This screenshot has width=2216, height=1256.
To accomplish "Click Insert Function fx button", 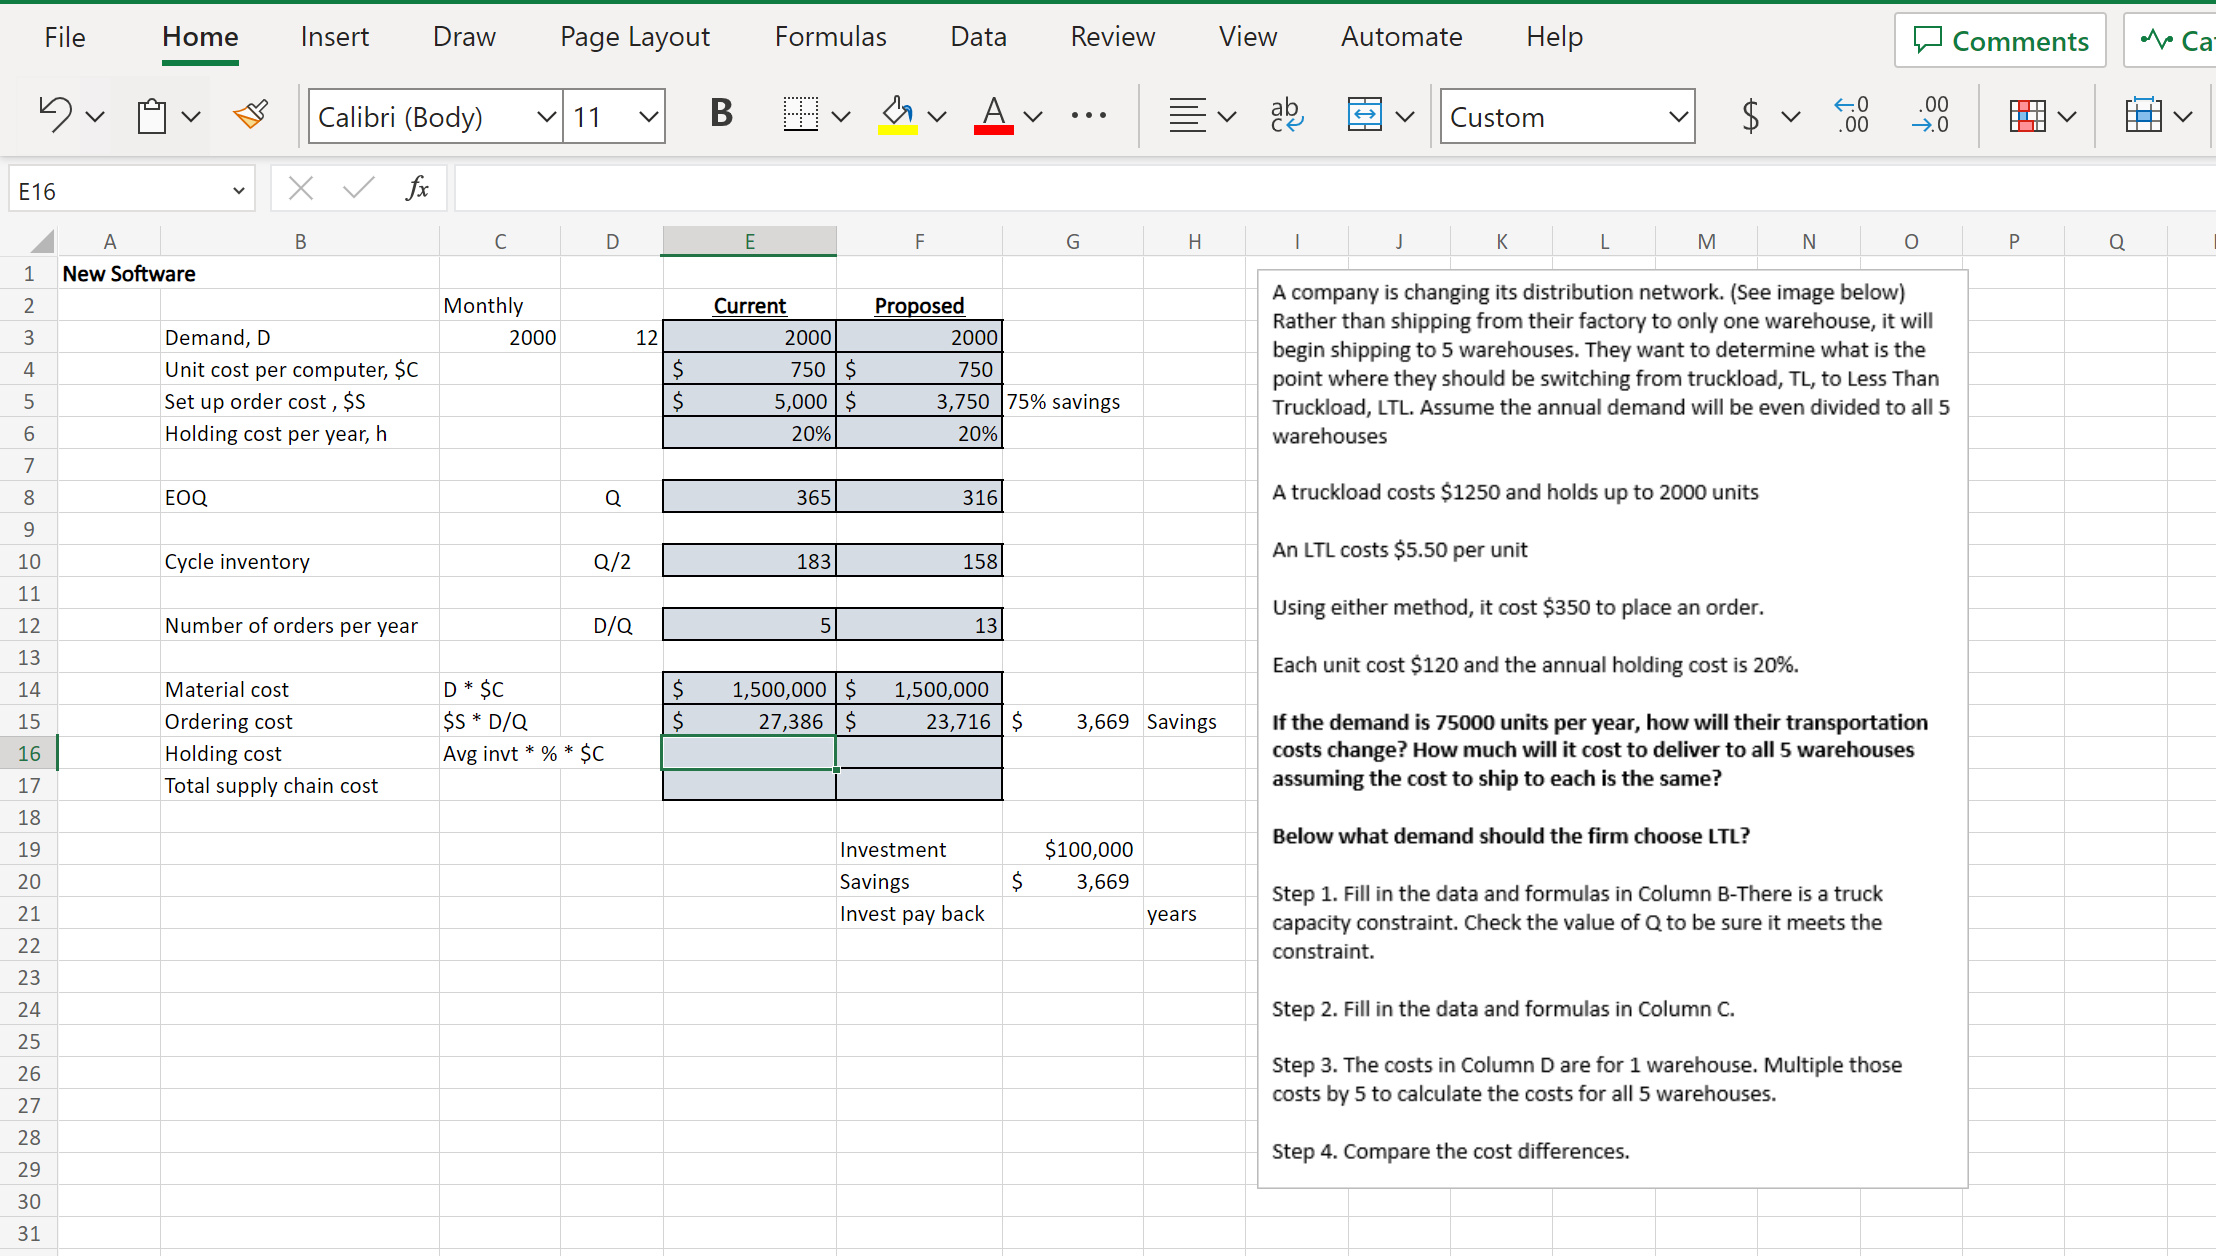I will [417, 188].
